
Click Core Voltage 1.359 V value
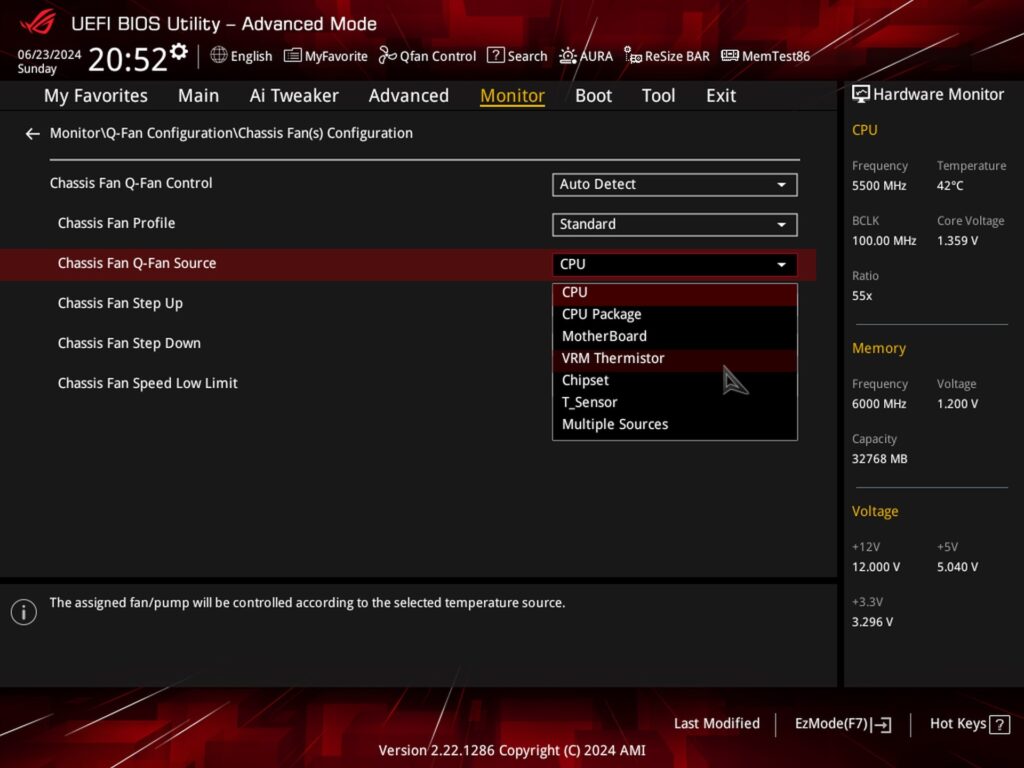957,241
